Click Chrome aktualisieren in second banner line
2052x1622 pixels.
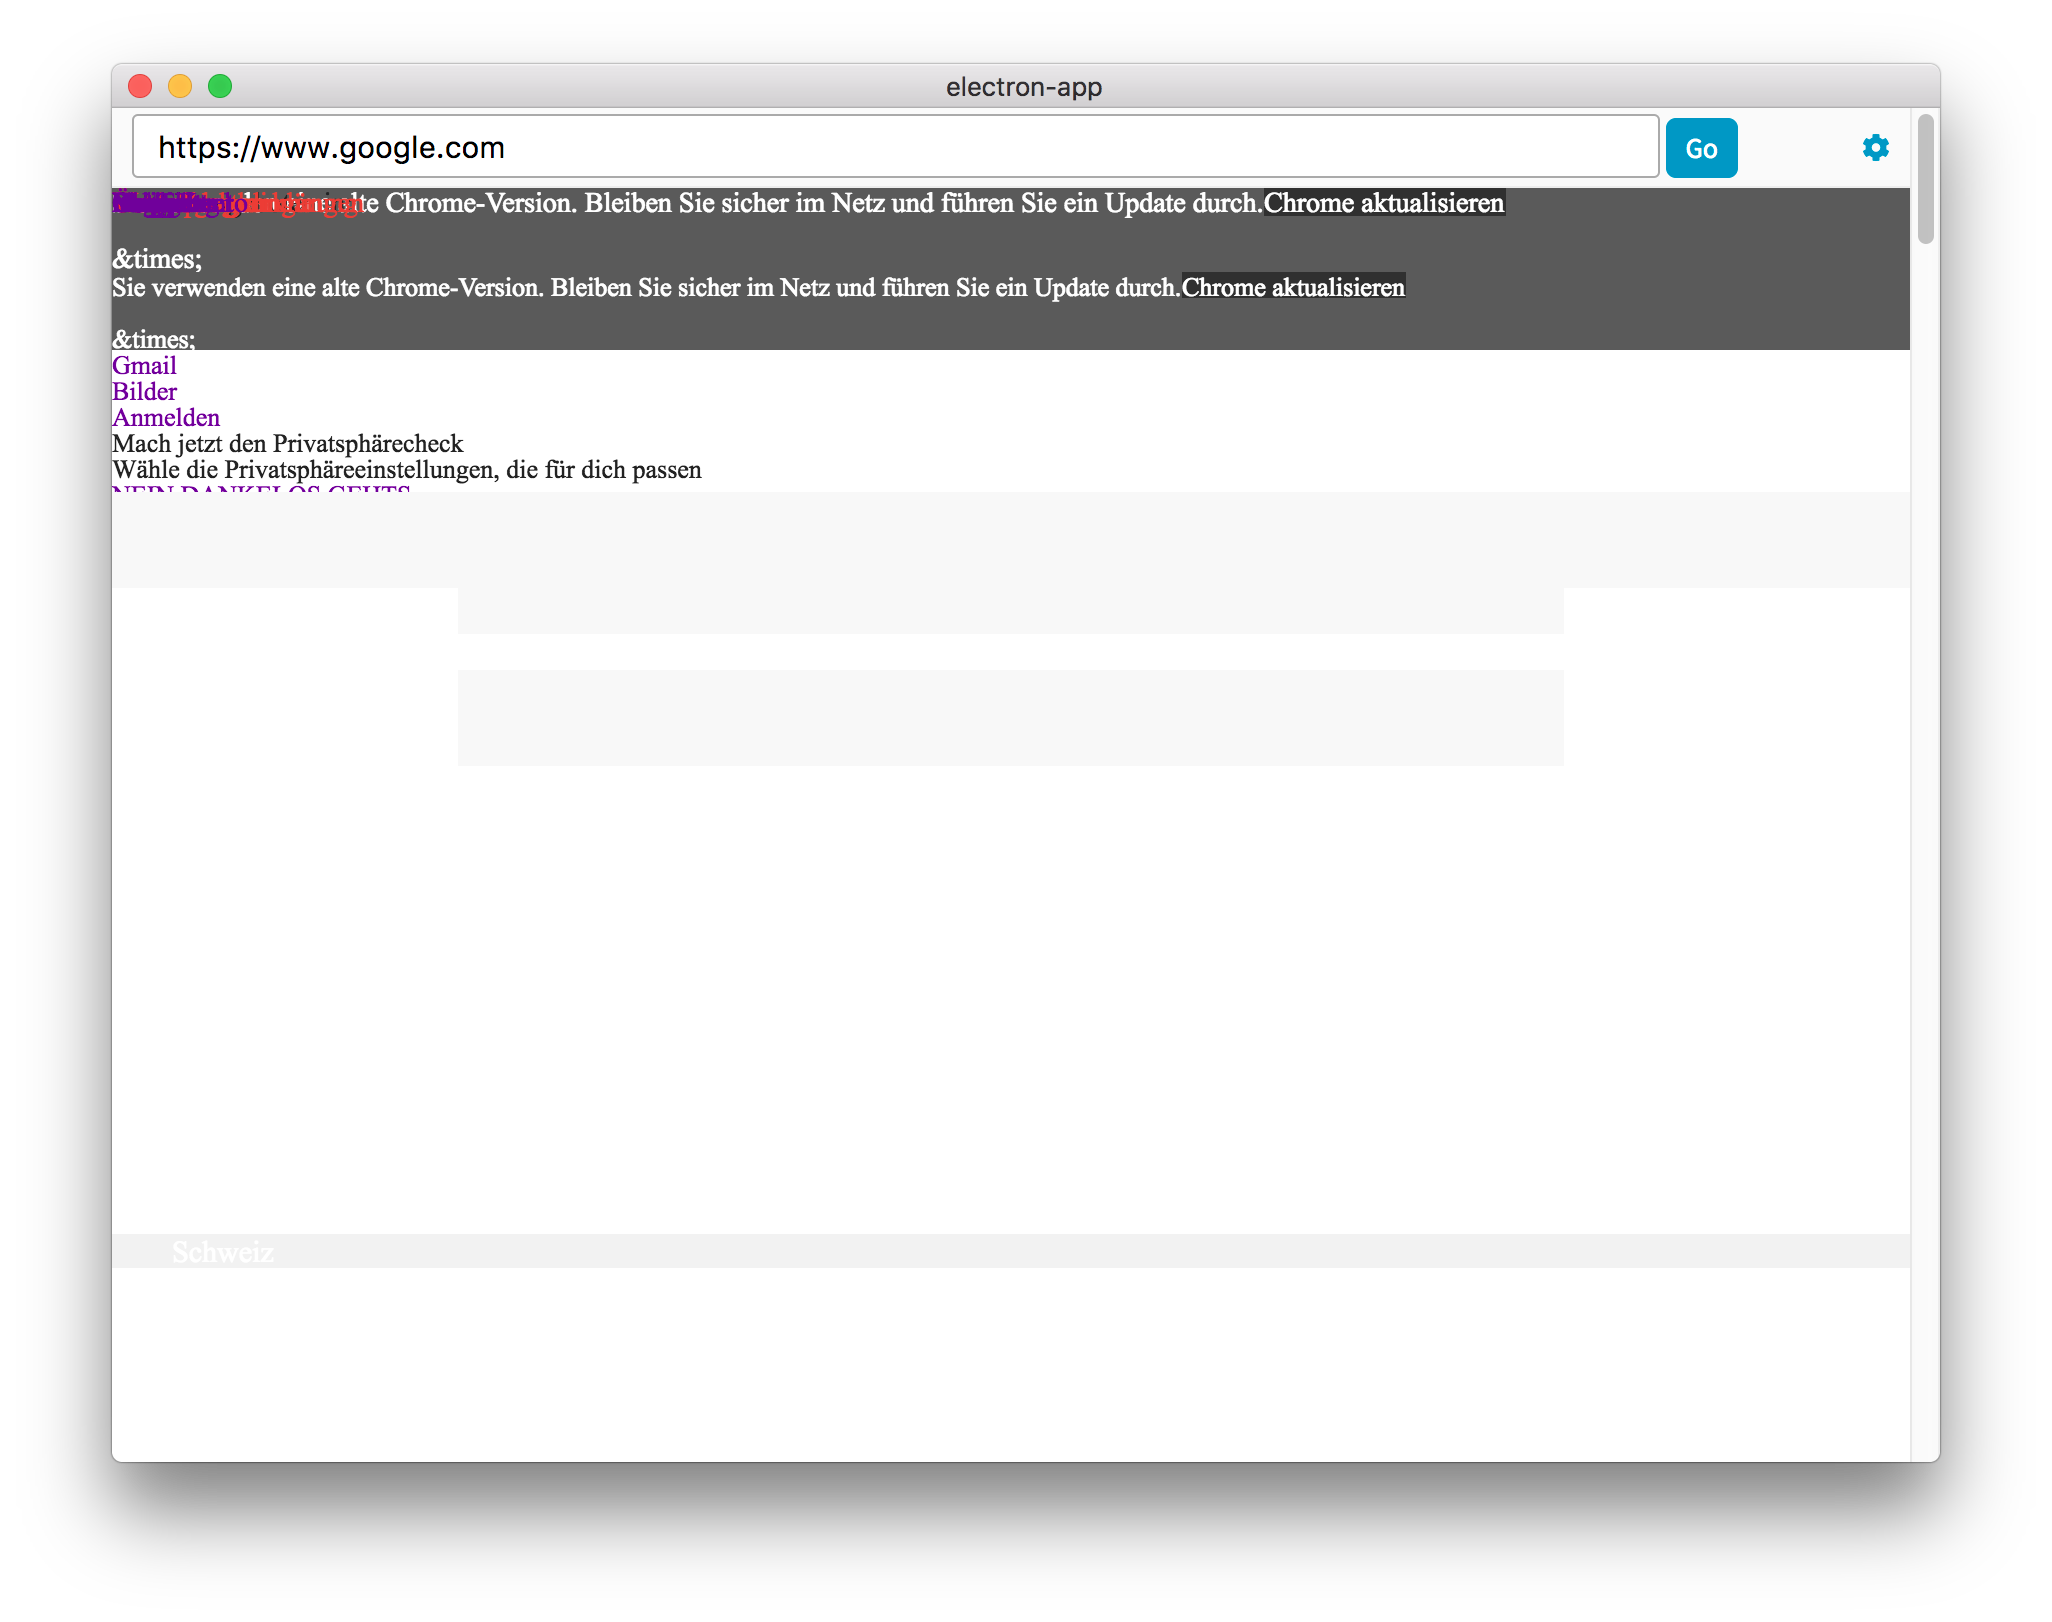click(1293, 288)
